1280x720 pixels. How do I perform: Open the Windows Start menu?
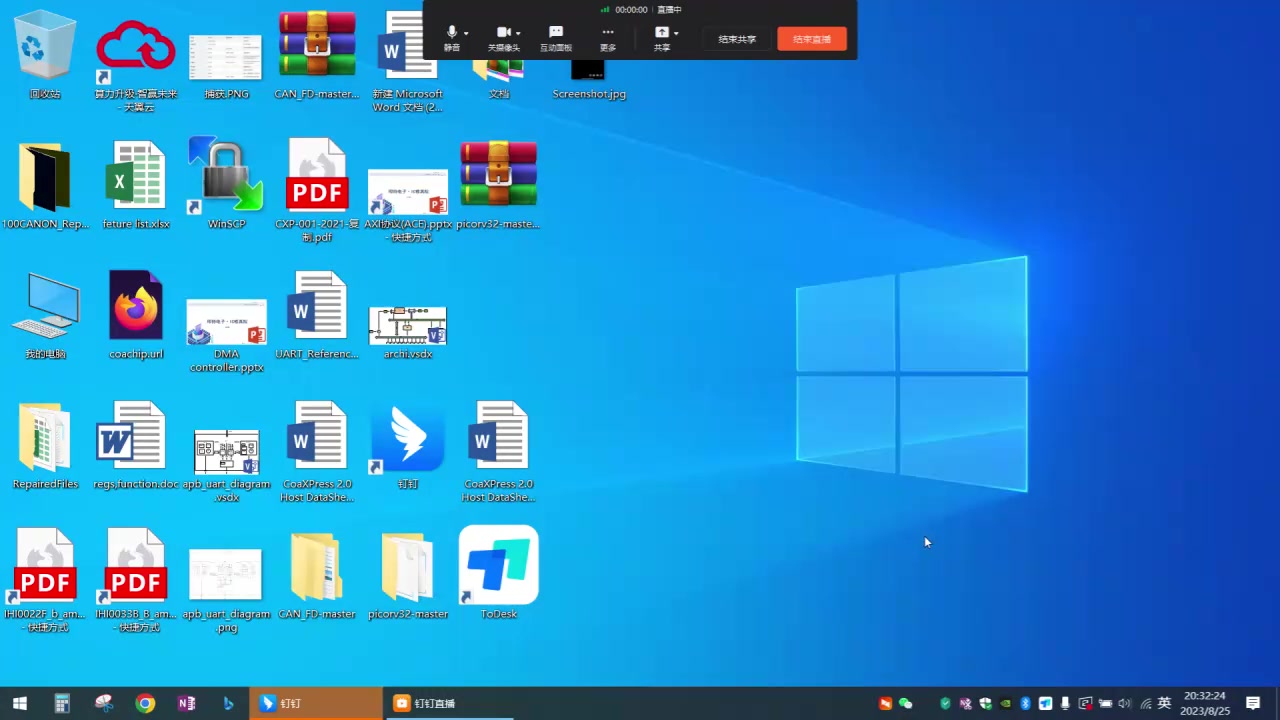19,703
